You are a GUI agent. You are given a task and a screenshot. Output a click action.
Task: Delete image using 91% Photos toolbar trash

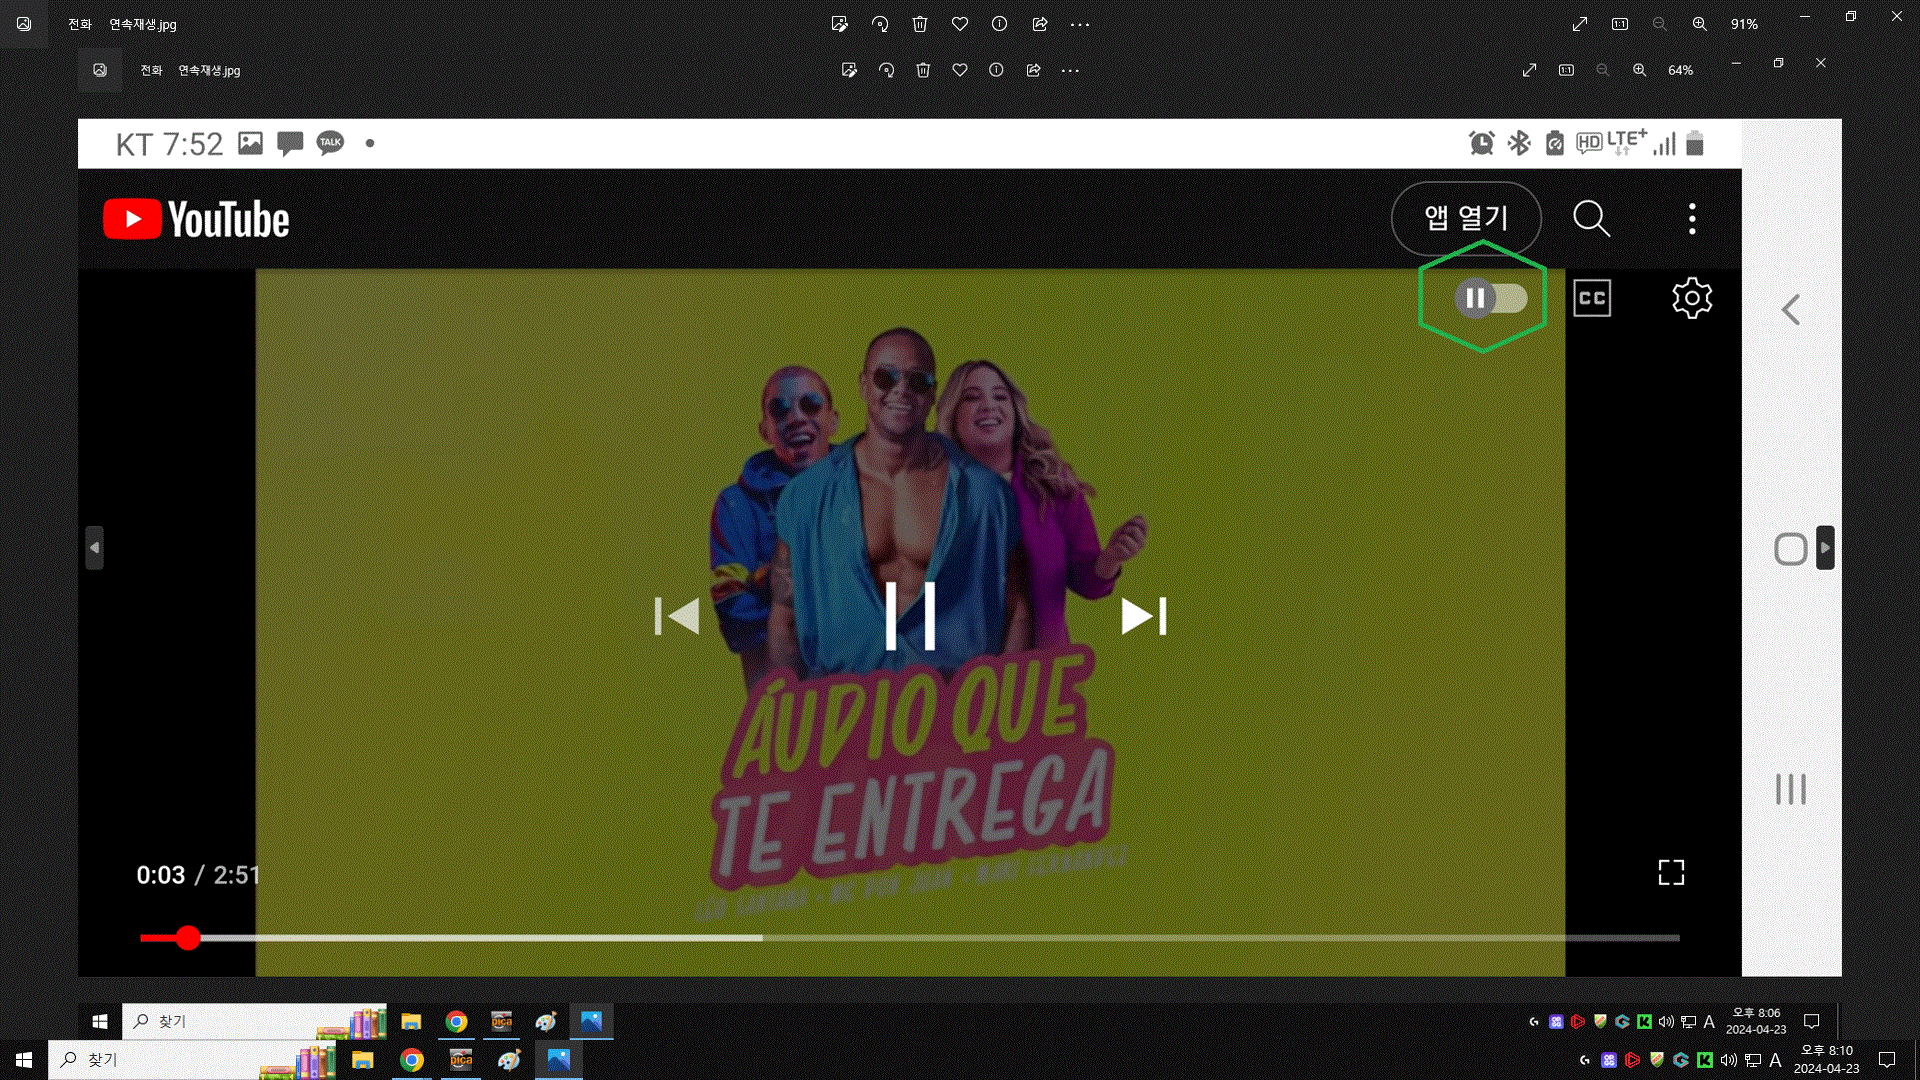point(920,24)
